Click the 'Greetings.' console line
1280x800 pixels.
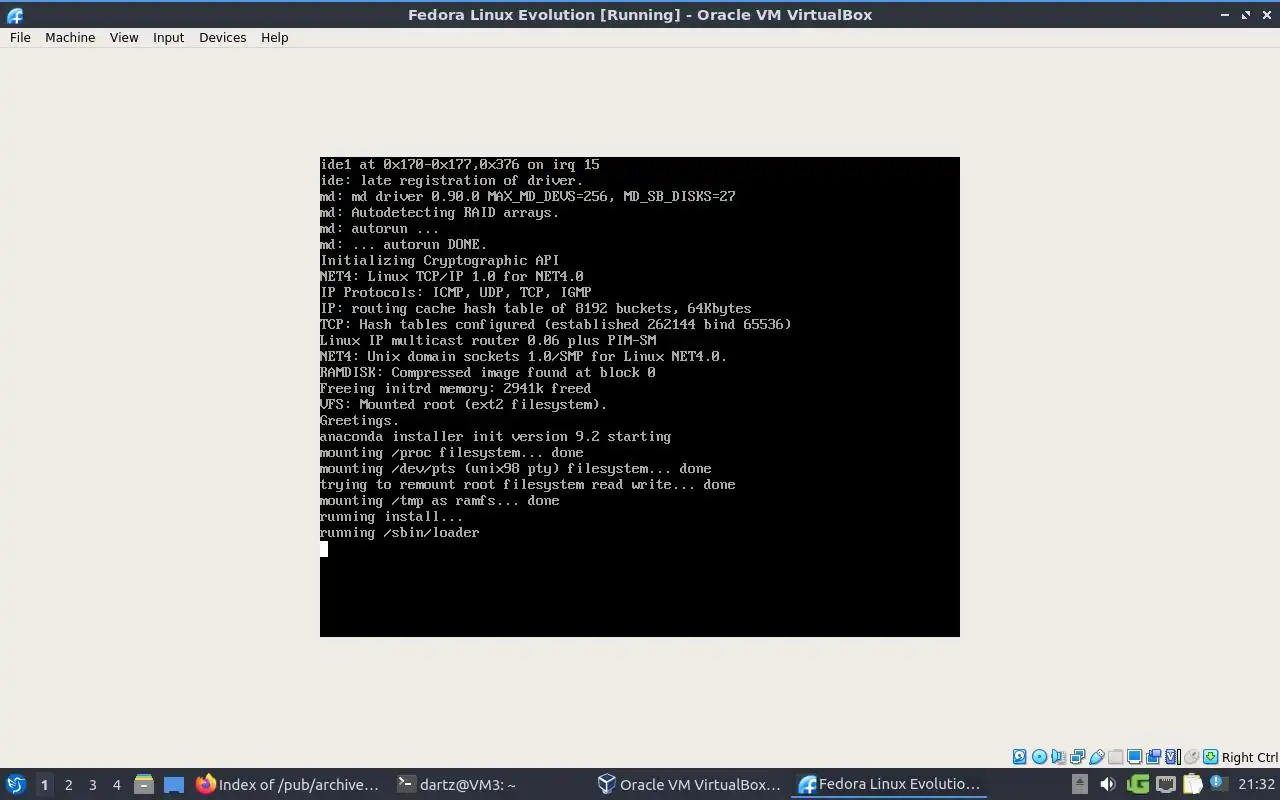point(359,421)
